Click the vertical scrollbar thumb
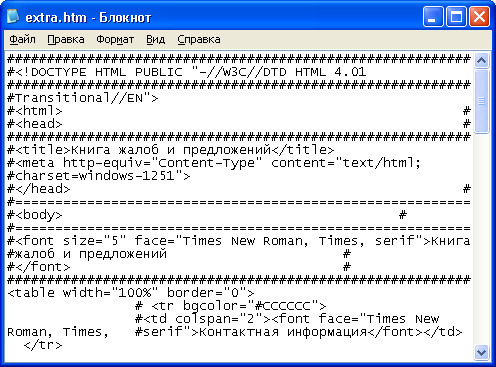The width and height of the screenshot is (496, 367). [481, 101]
